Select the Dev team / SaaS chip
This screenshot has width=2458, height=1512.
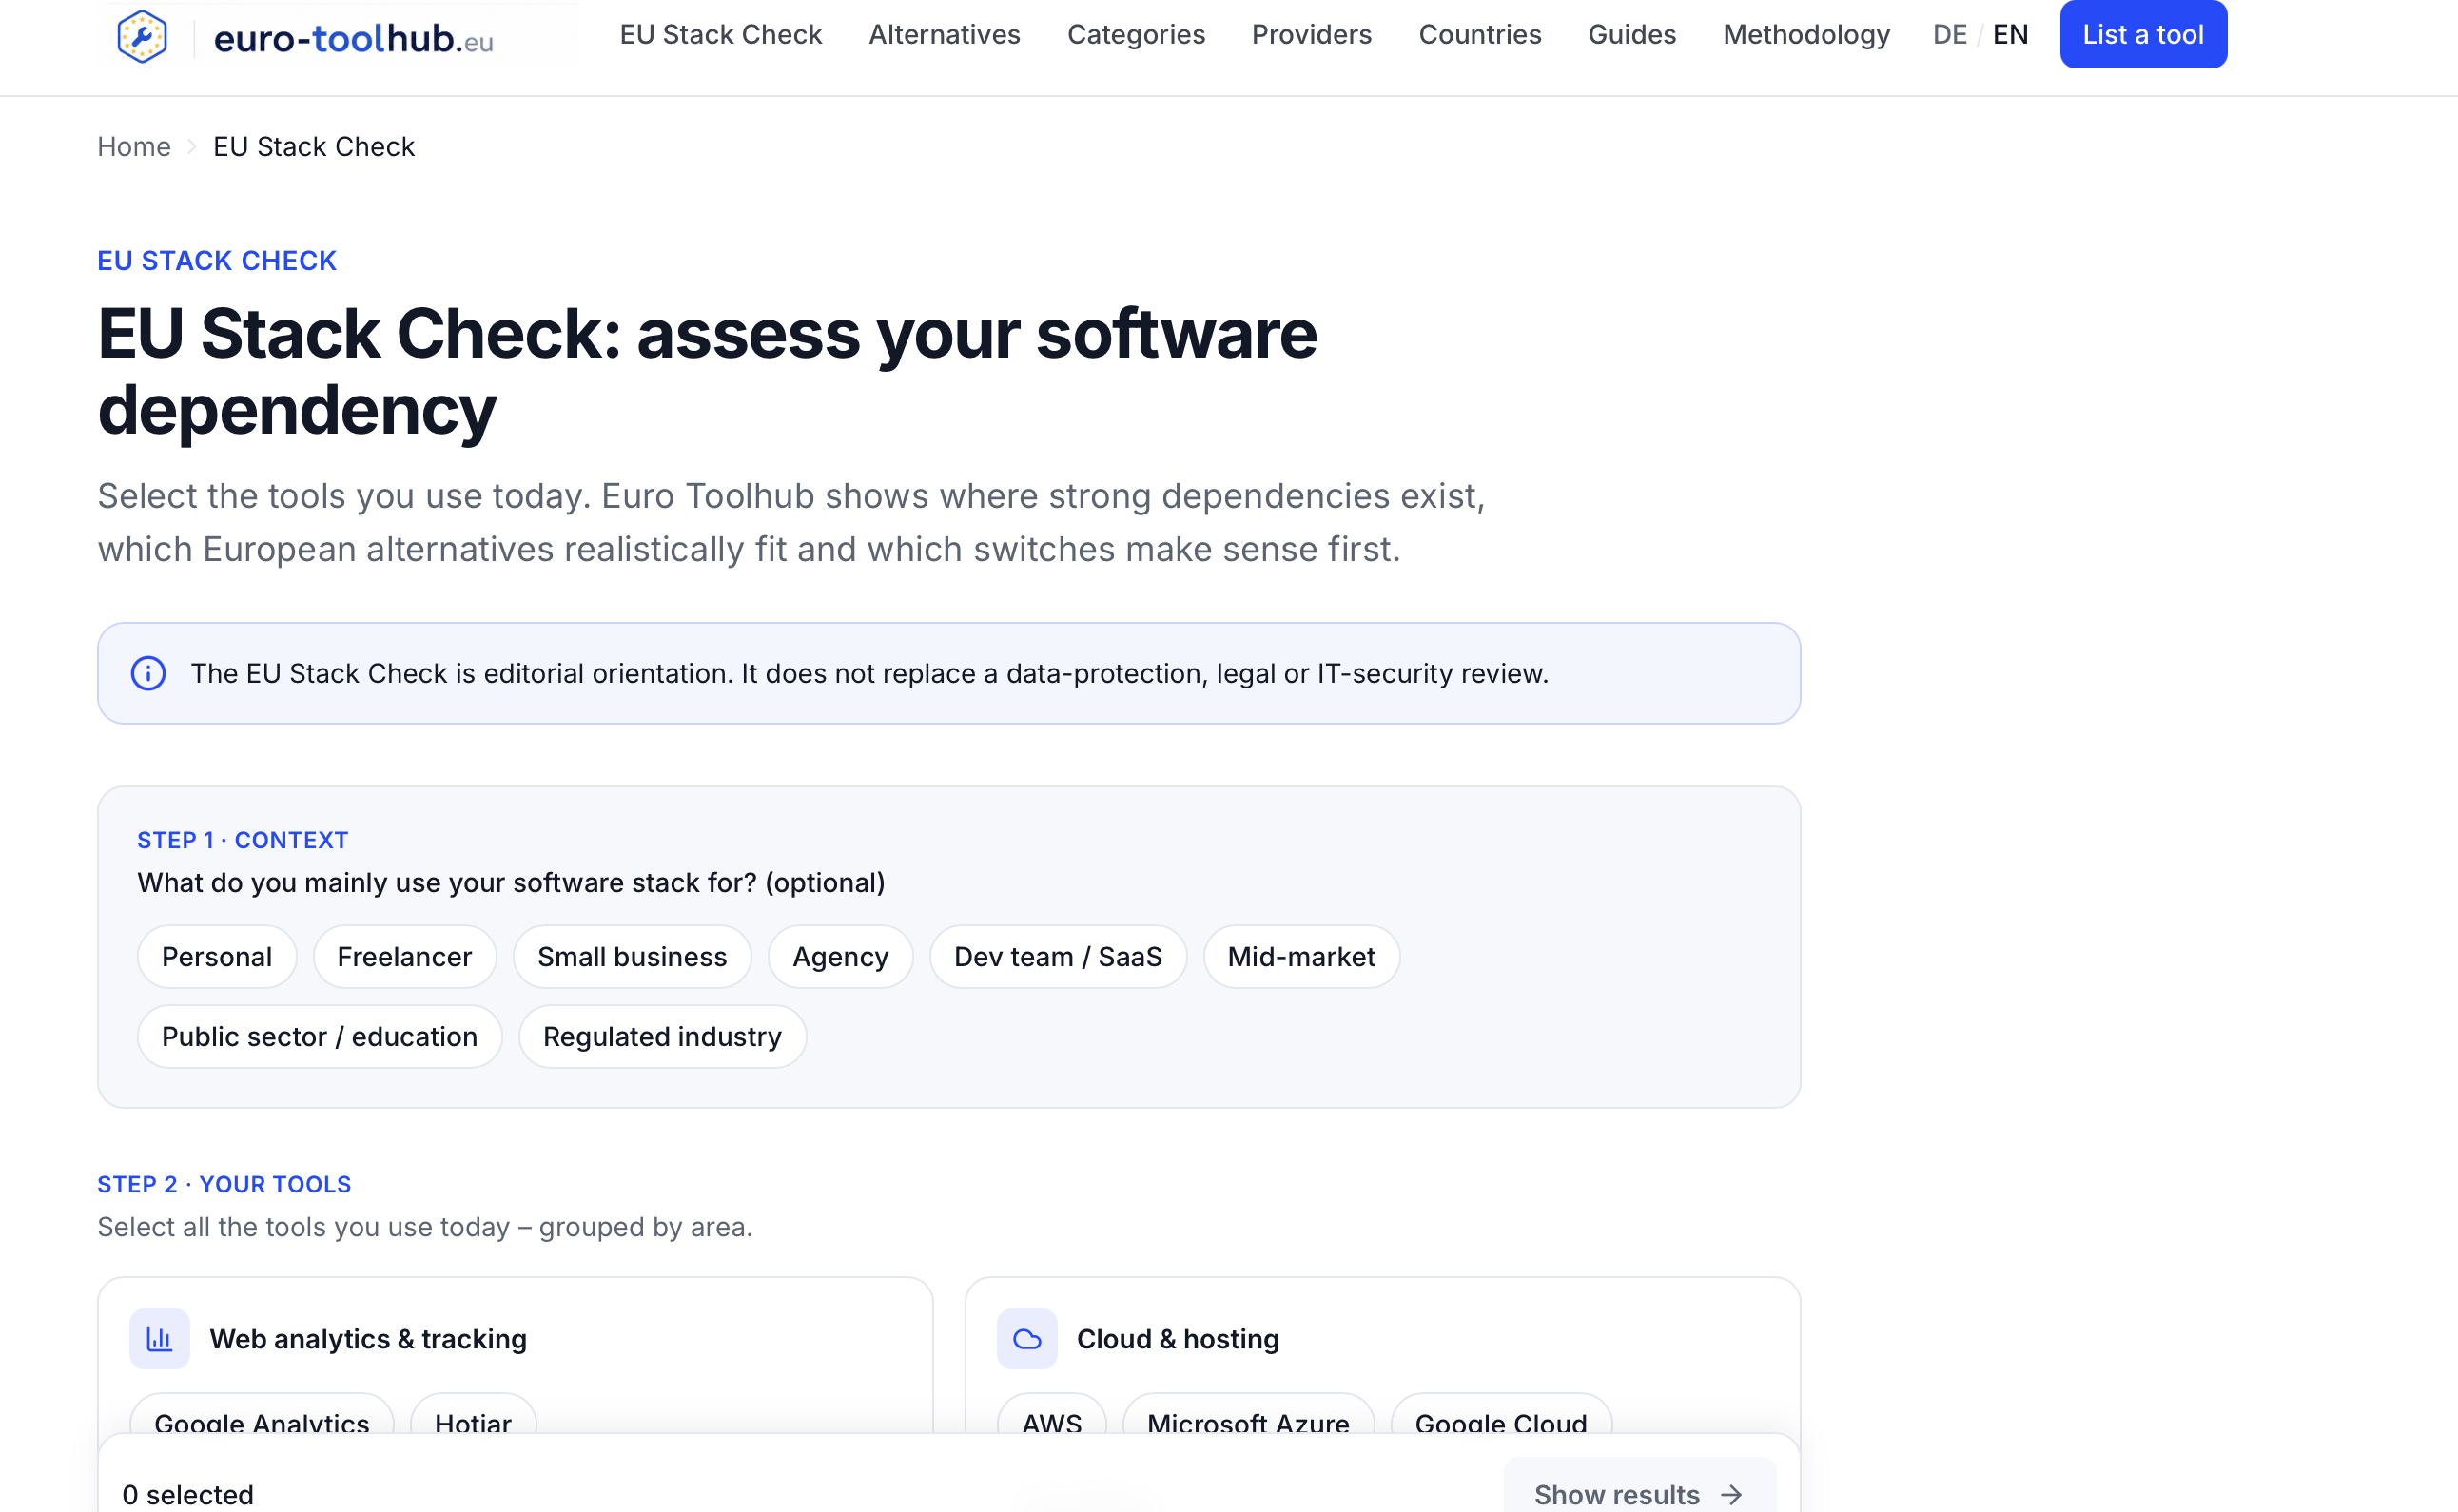(1058, 956)
